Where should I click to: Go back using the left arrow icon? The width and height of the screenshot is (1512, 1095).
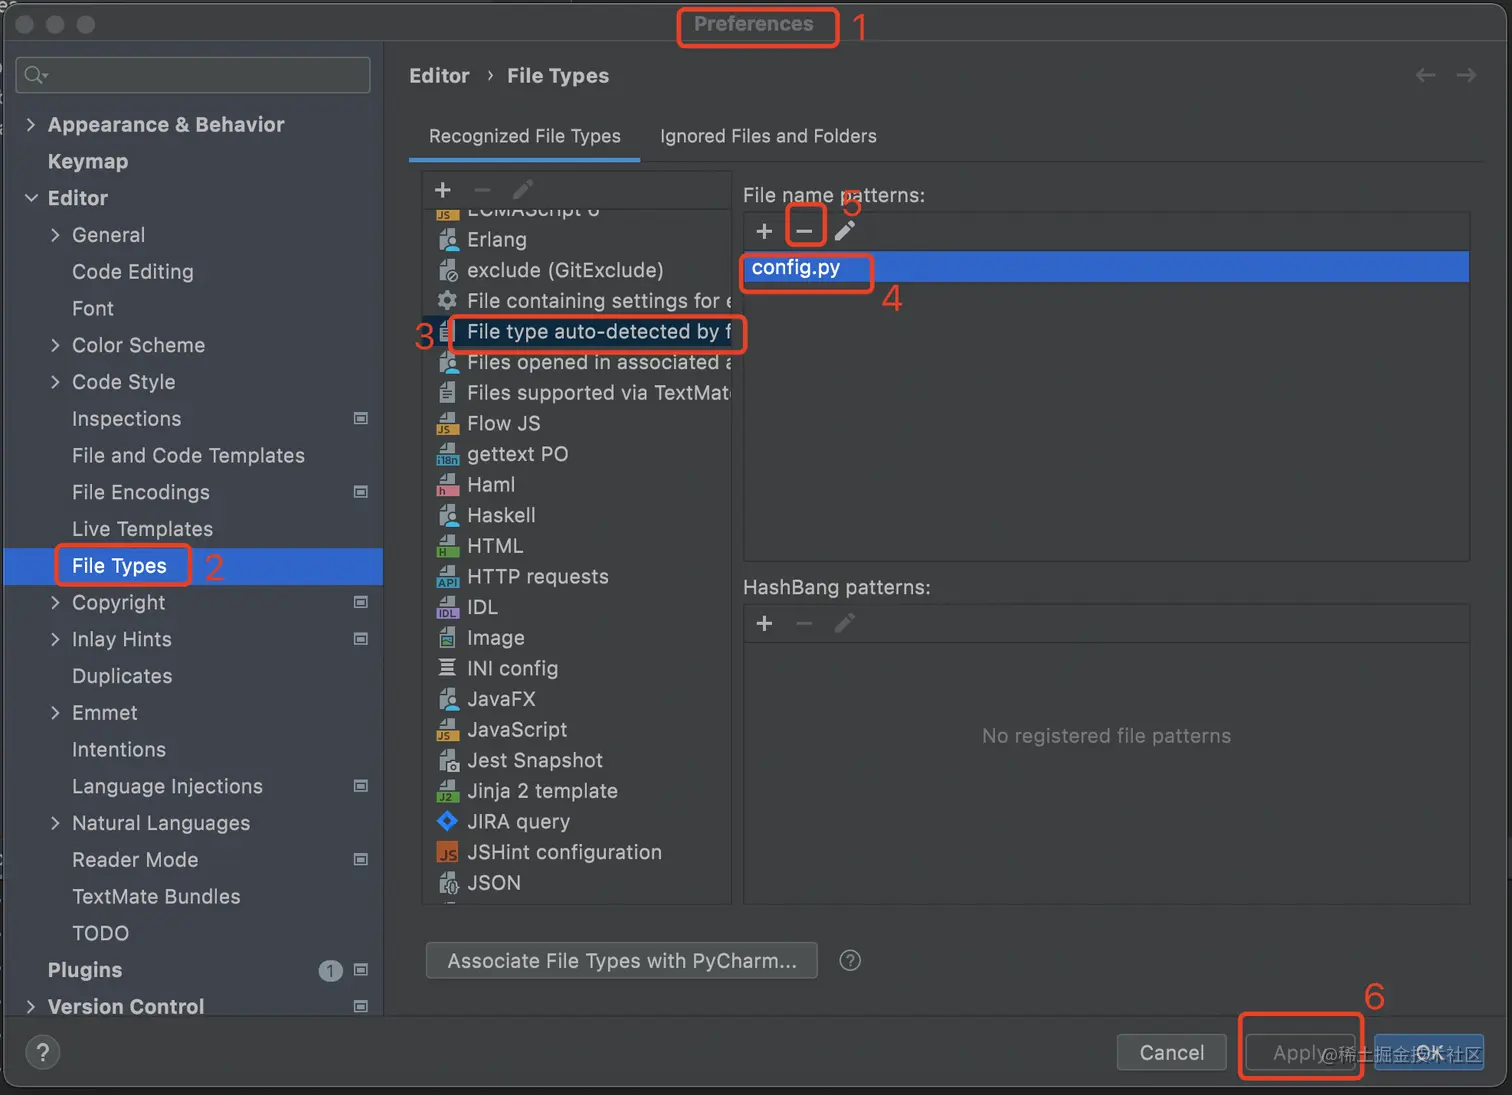(x=1425, y=75)
